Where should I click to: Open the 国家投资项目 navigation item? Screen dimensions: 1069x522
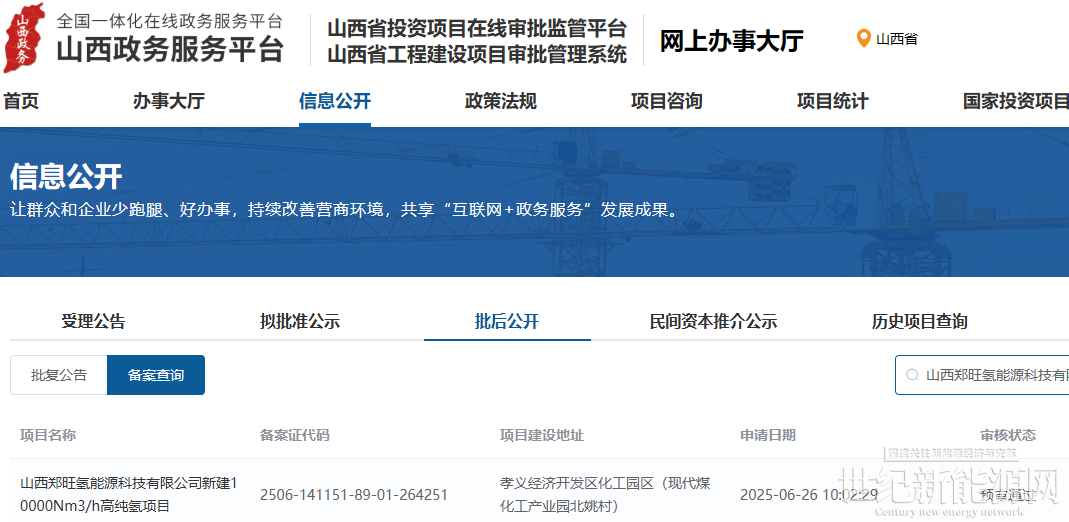[1016, 102]
